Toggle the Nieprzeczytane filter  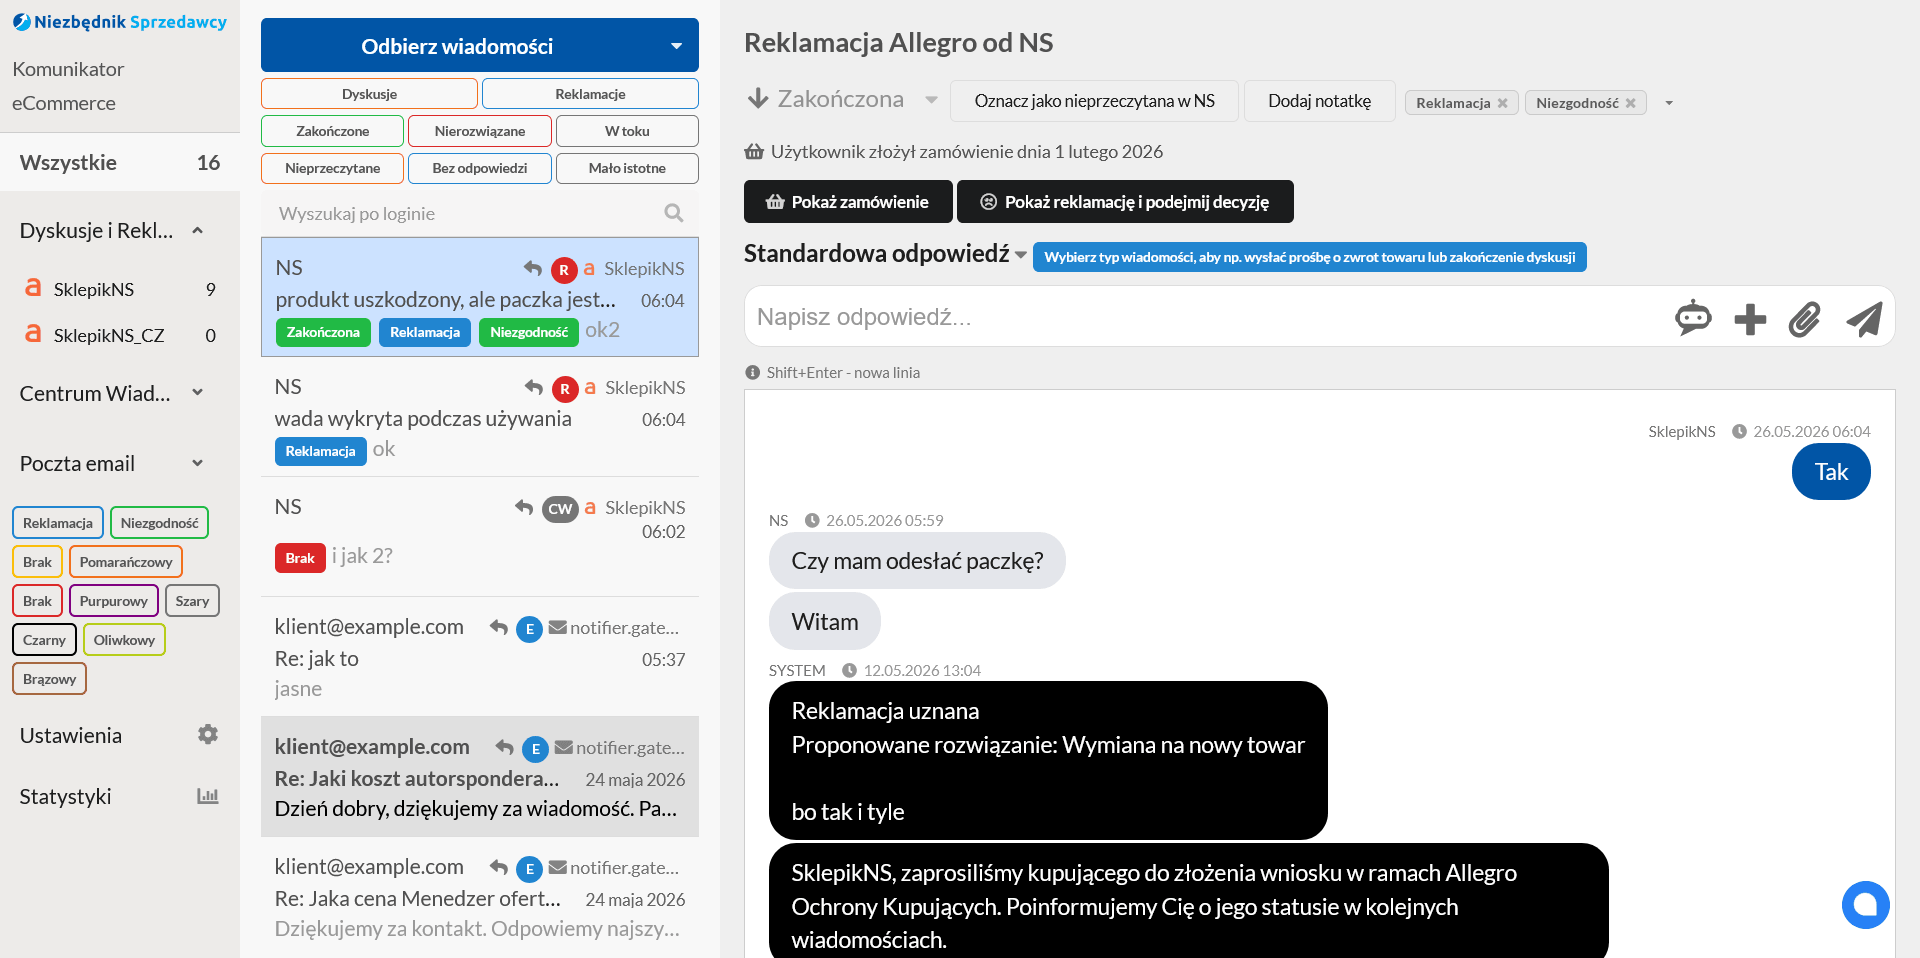coord(332,168)
